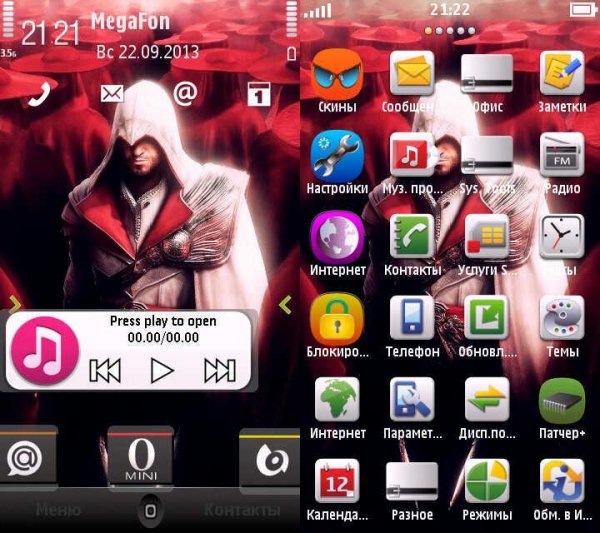Screen dimensions: 600x533
Task: Open Обм. в Интернете app
Action: pyautogui.click(x=562, y=481)
